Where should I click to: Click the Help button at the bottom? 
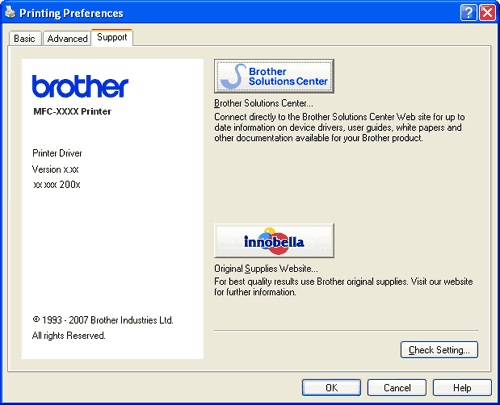tap(462, 388)
